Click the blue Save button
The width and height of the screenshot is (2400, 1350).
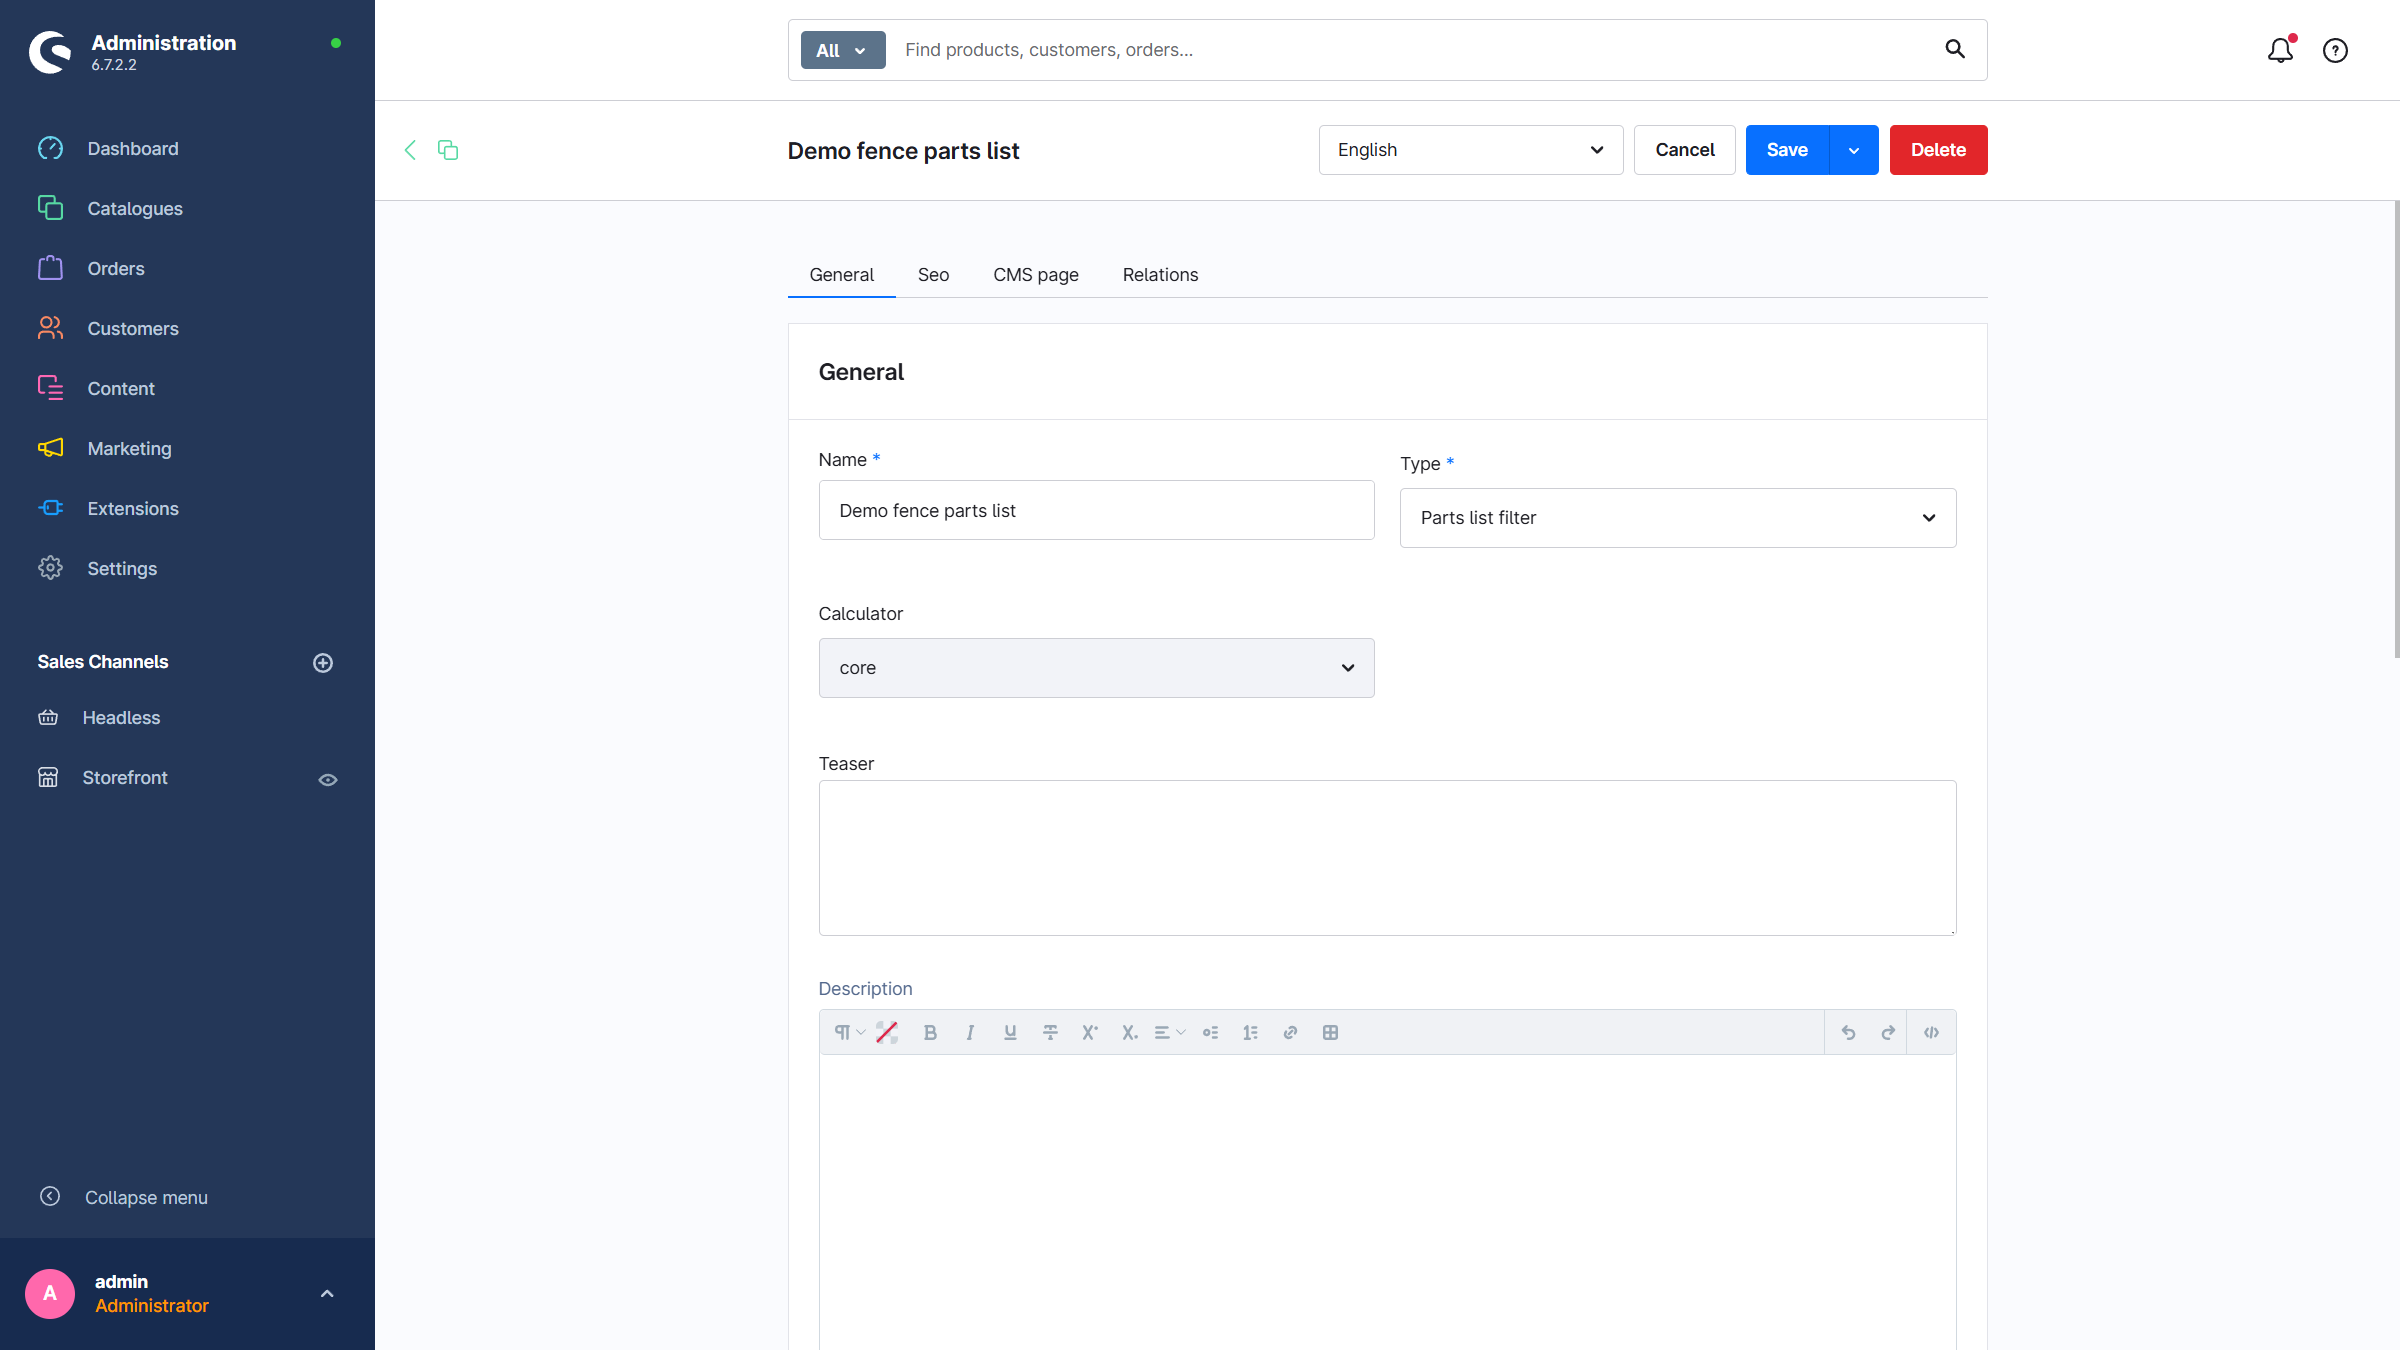1787,150
